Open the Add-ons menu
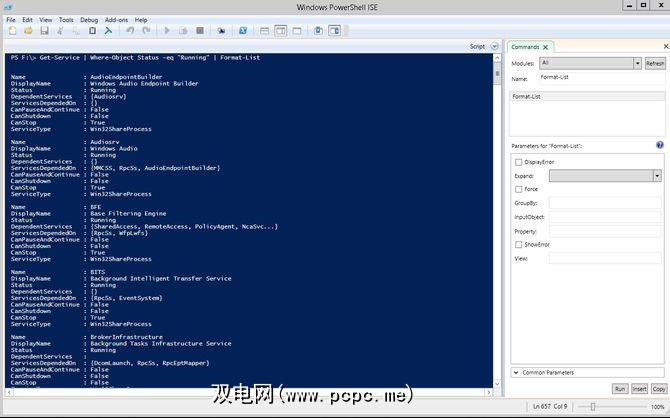This screenshot has height=418, width=670. point(116,20)
